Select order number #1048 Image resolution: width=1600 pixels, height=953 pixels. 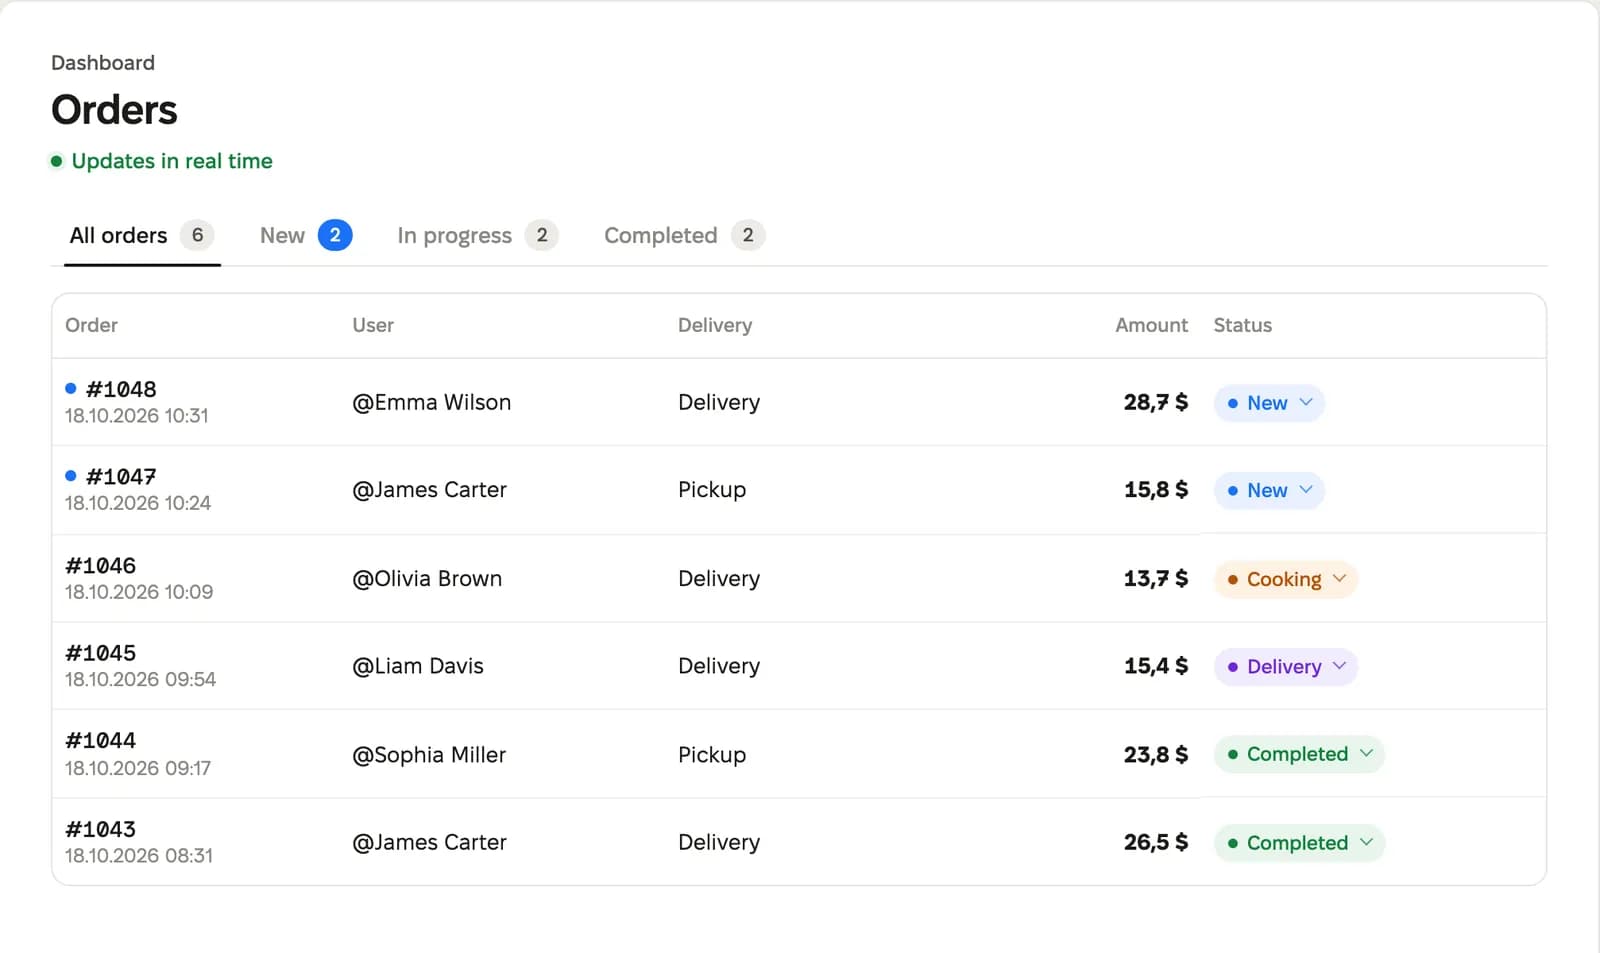[121, 389]
